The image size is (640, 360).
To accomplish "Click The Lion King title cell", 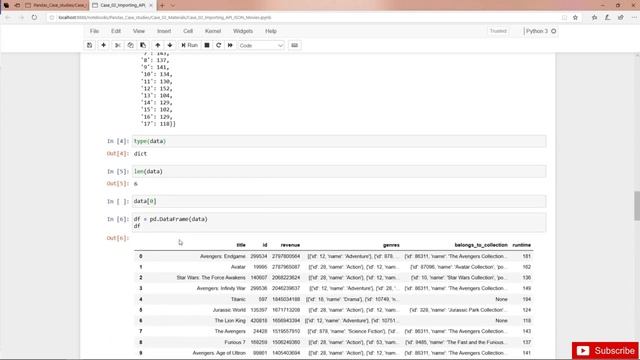I will pos(230,320).
